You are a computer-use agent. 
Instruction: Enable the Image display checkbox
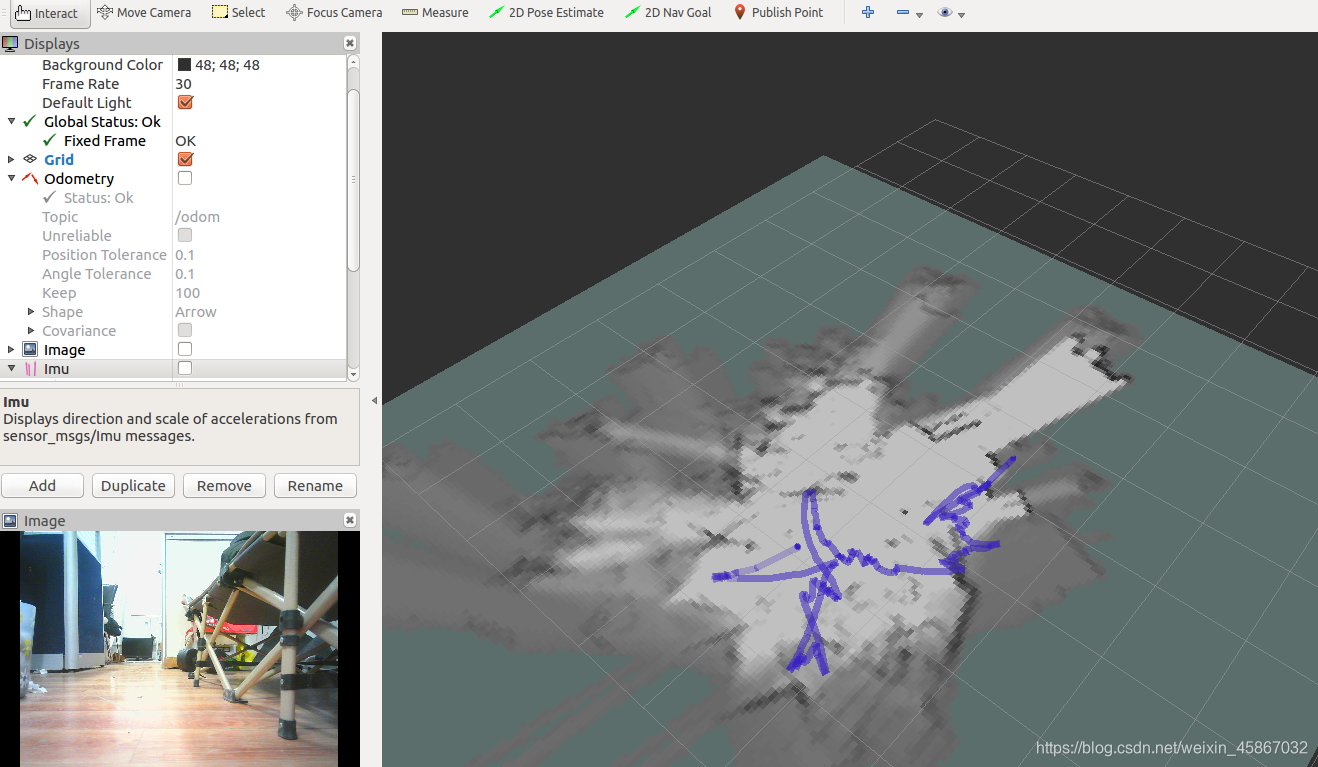tap(185, 349)
